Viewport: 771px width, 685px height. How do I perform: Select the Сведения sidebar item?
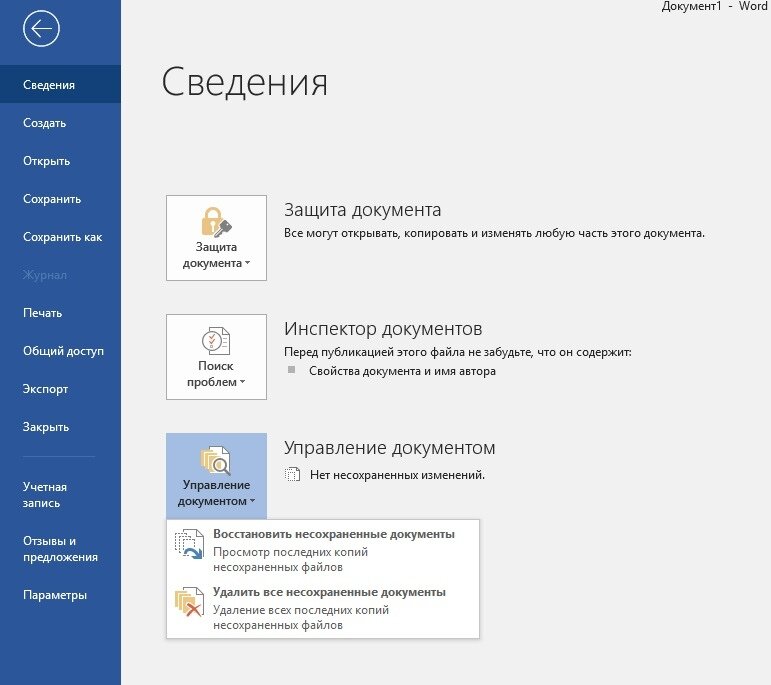pyautogui.click(x=60, y=85)
